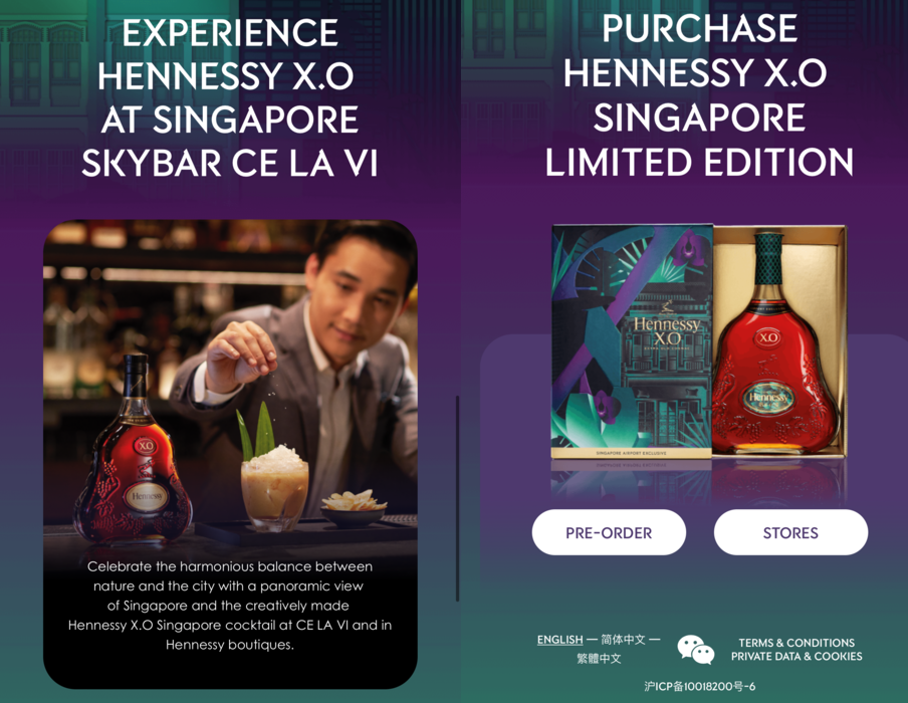Click the vertical scrollbar between the two panels

click(457, 498)
